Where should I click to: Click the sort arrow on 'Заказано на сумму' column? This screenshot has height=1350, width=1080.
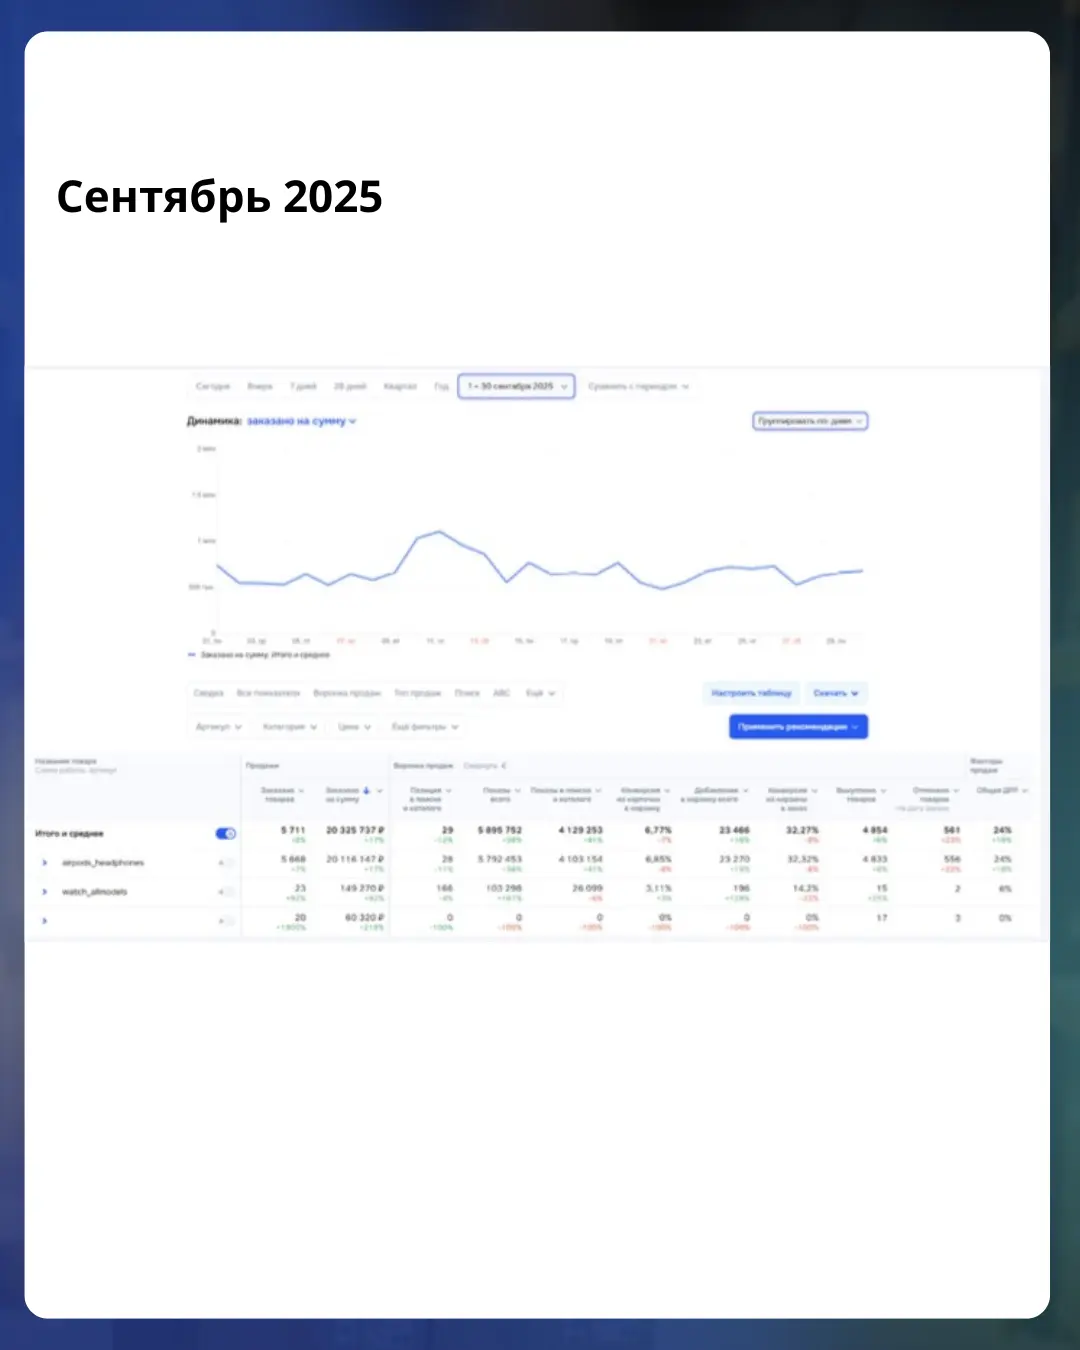pyautogui.click(x=367, y=791)
